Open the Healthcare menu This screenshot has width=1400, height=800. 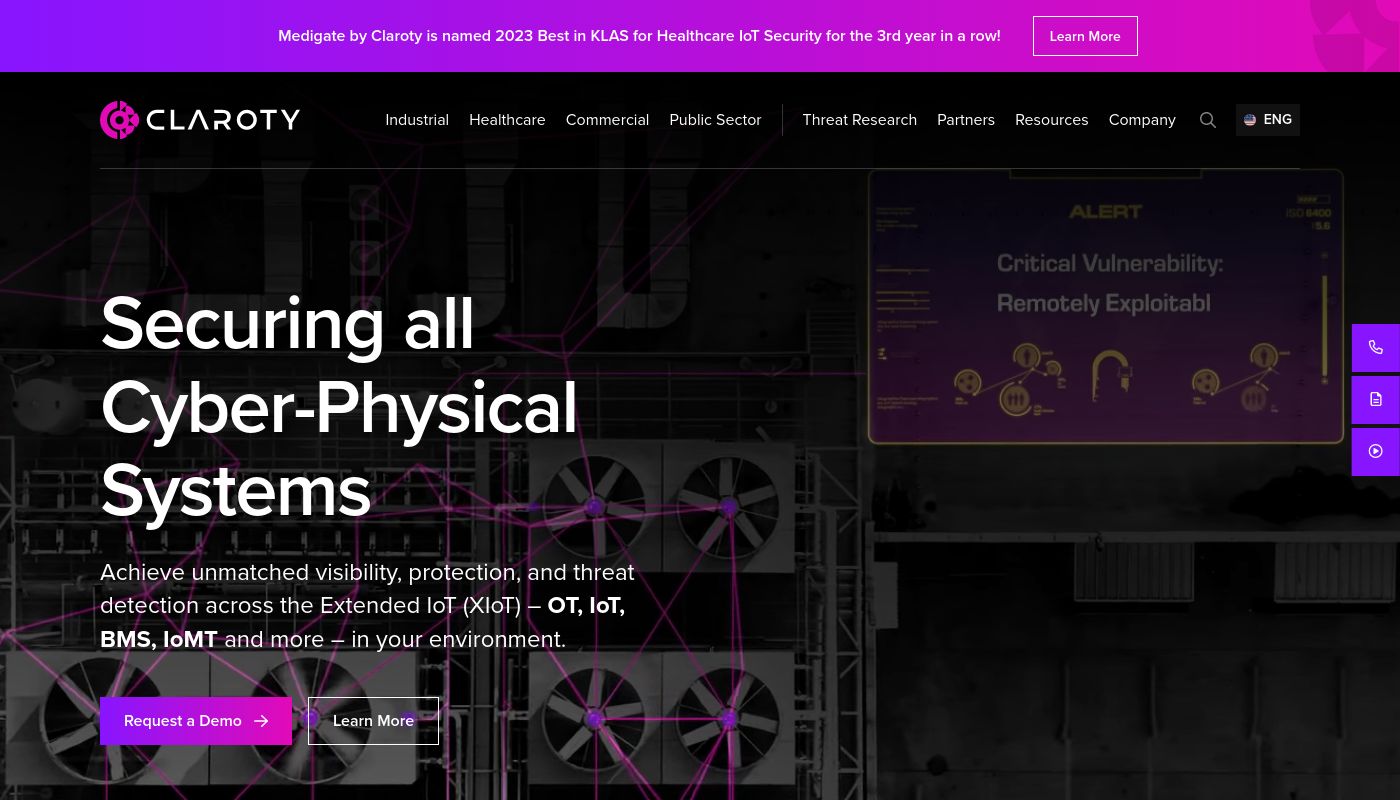point(507,120)
